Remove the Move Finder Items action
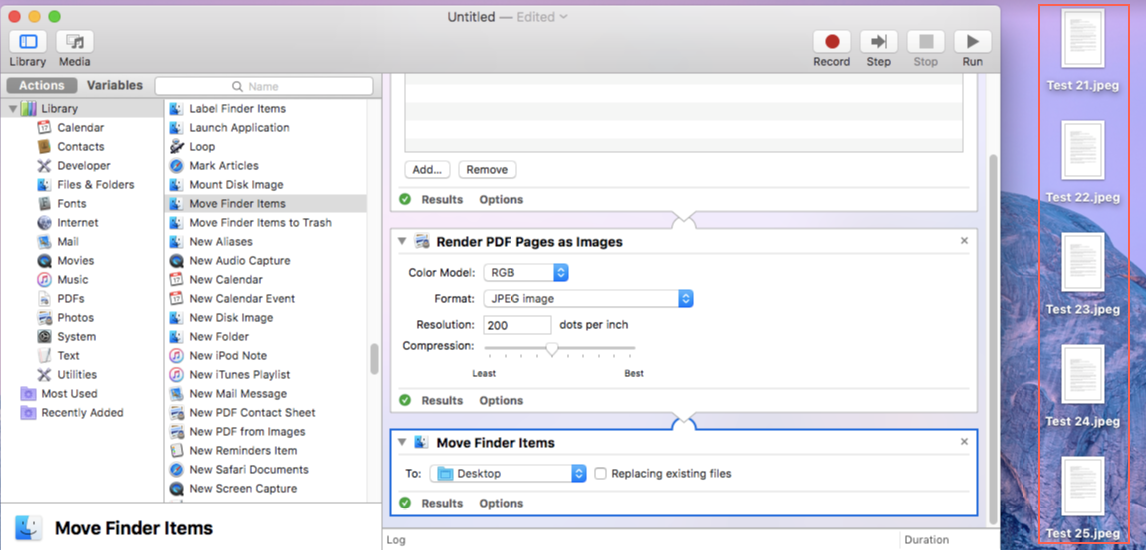This screenshot has height=550, width=1146. [x=964, y=441]
